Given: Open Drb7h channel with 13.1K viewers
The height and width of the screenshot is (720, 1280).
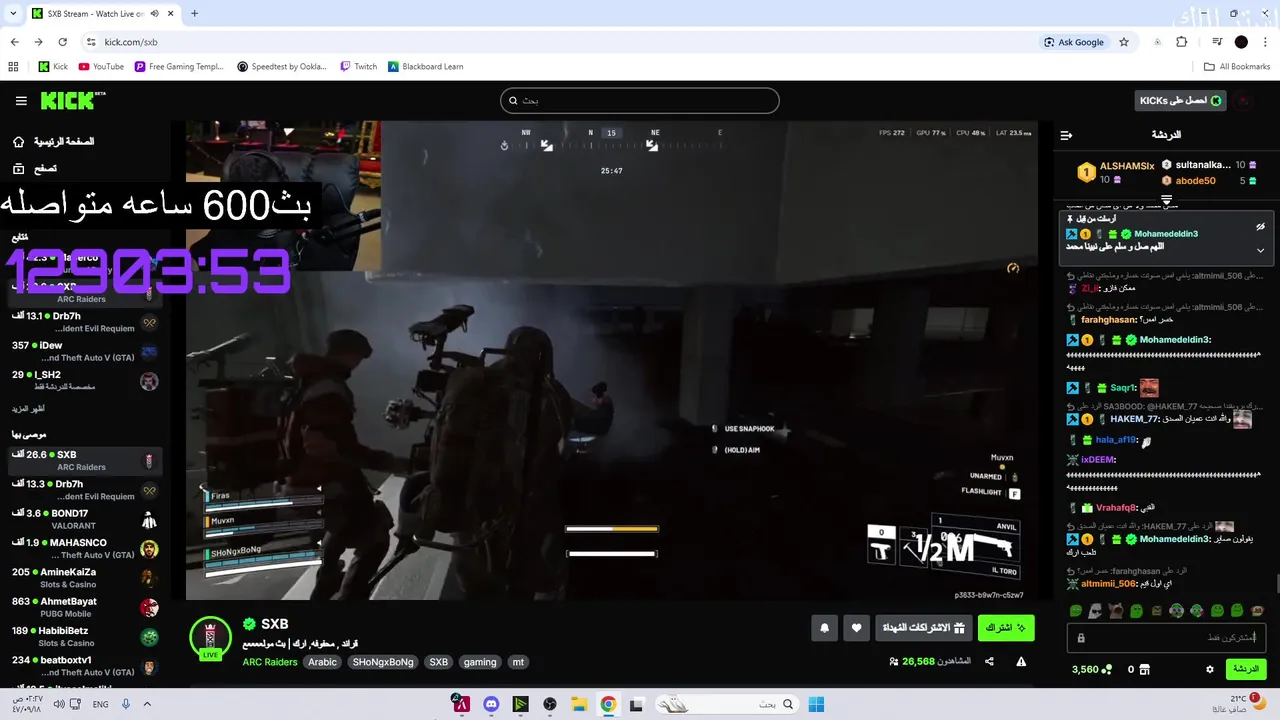Looking at the screenshot, I should 84,322.
